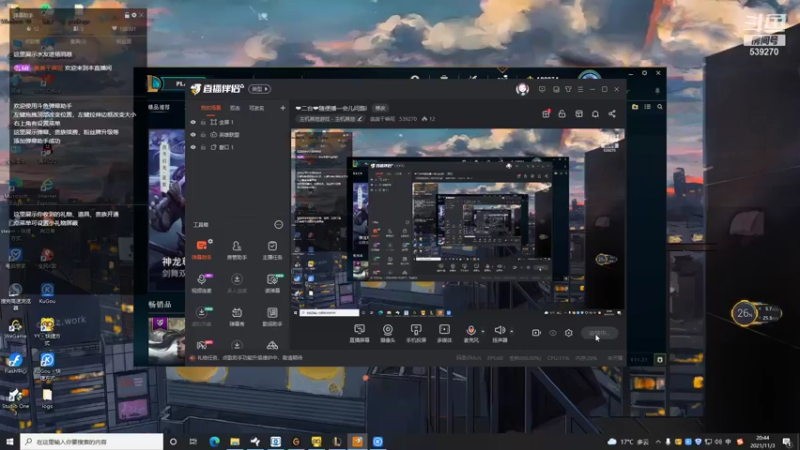
Task: Collapse the 工具箱 toolbox section
Action: 278,224
